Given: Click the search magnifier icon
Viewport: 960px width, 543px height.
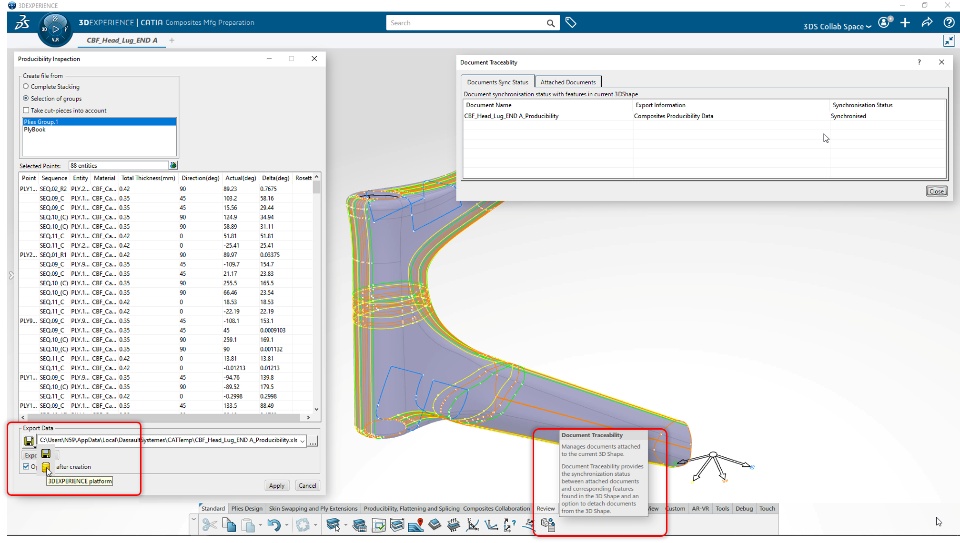Looking at the screenshot, I should click(550, 23).
